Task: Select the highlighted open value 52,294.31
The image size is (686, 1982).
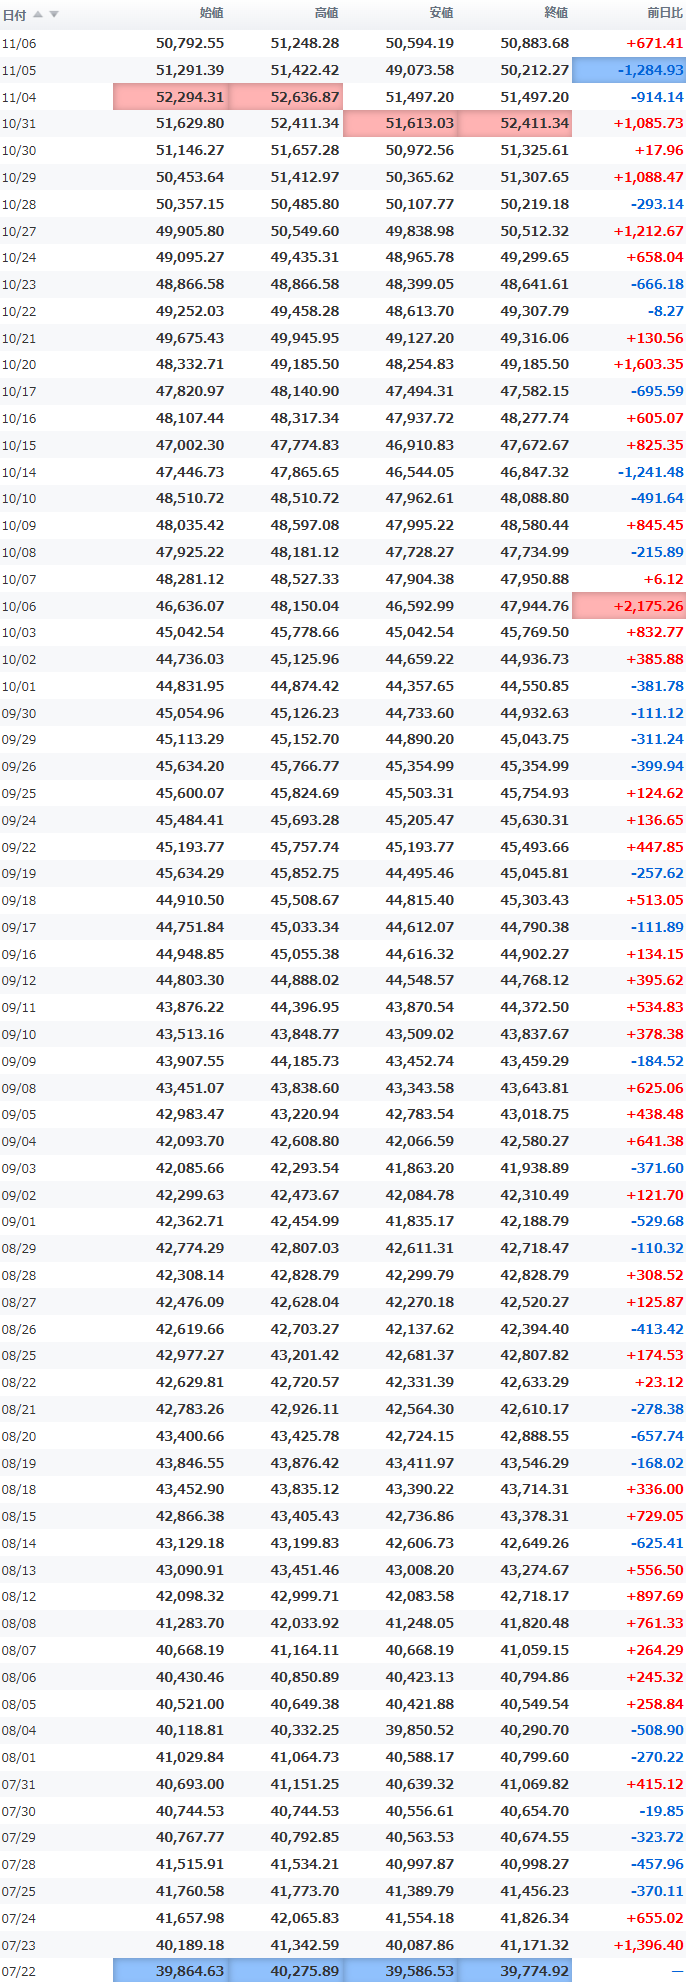Action: [x=171, y=97]
